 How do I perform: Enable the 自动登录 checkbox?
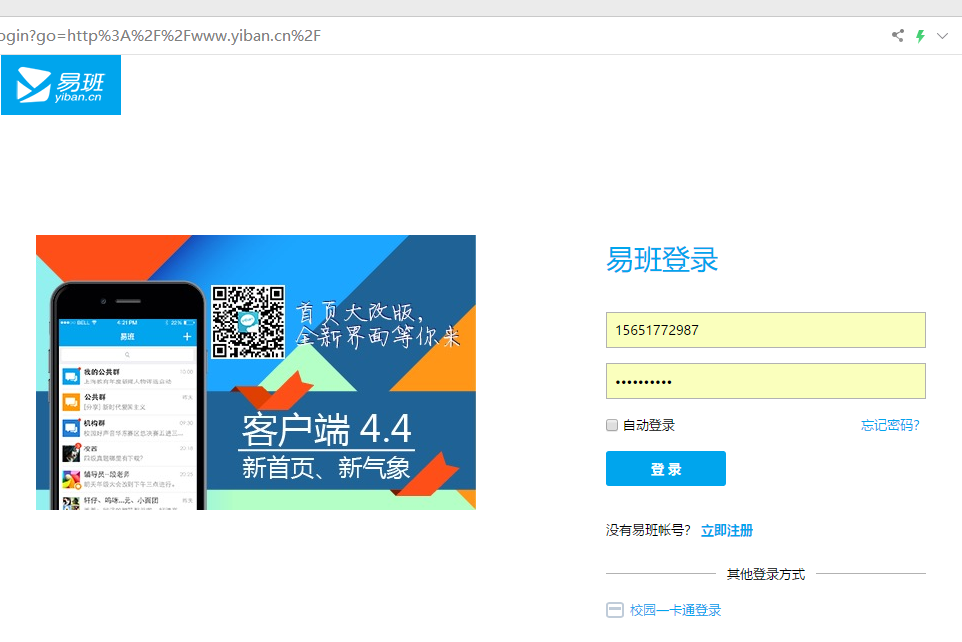point(612,425)
